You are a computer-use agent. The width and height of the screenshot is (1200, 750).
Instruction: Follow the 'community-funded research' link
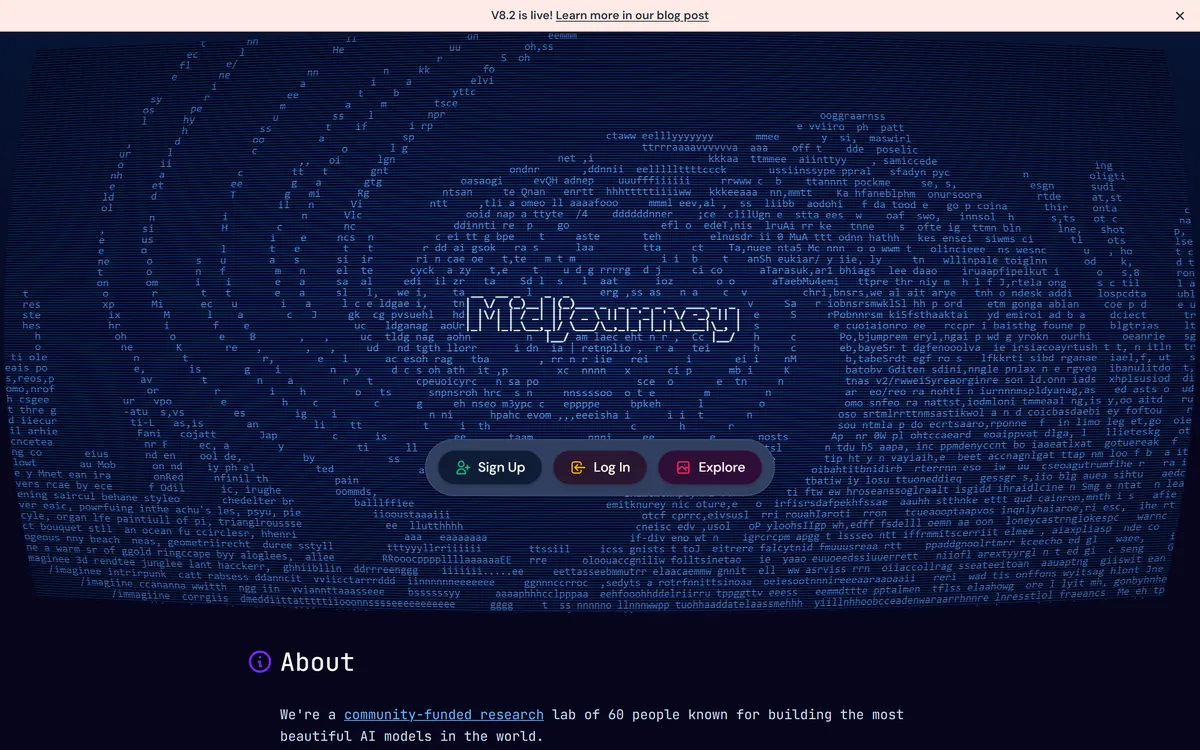pos(444,714)
